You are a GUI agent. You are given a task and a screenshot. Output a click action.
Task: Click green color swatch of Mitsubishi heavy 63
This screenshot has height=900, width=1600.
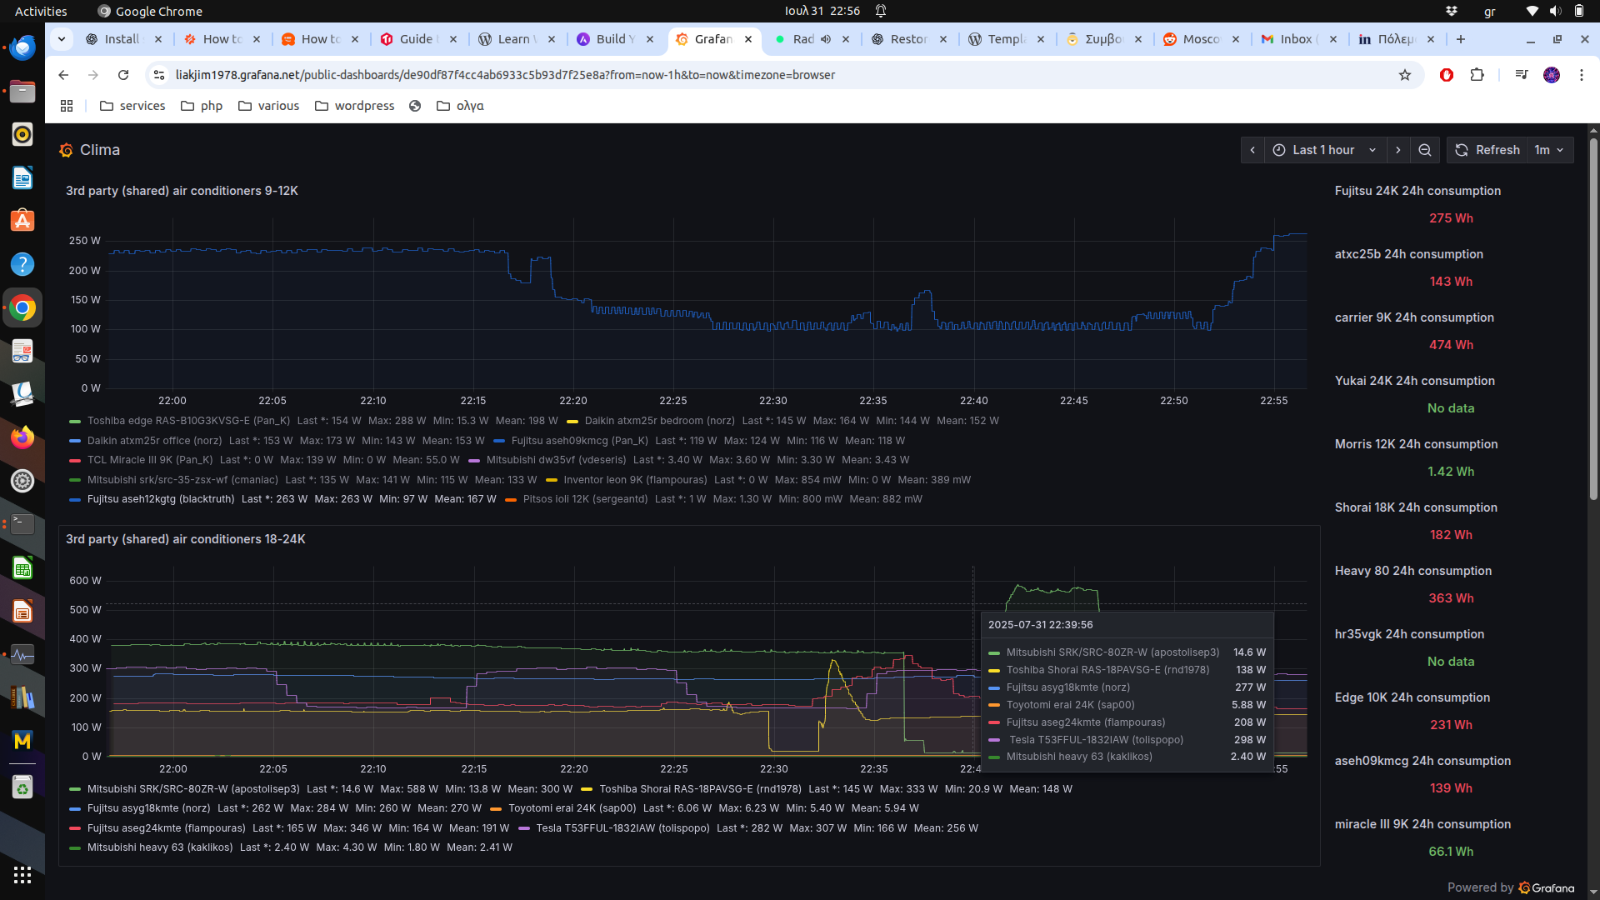coord(75,848)
